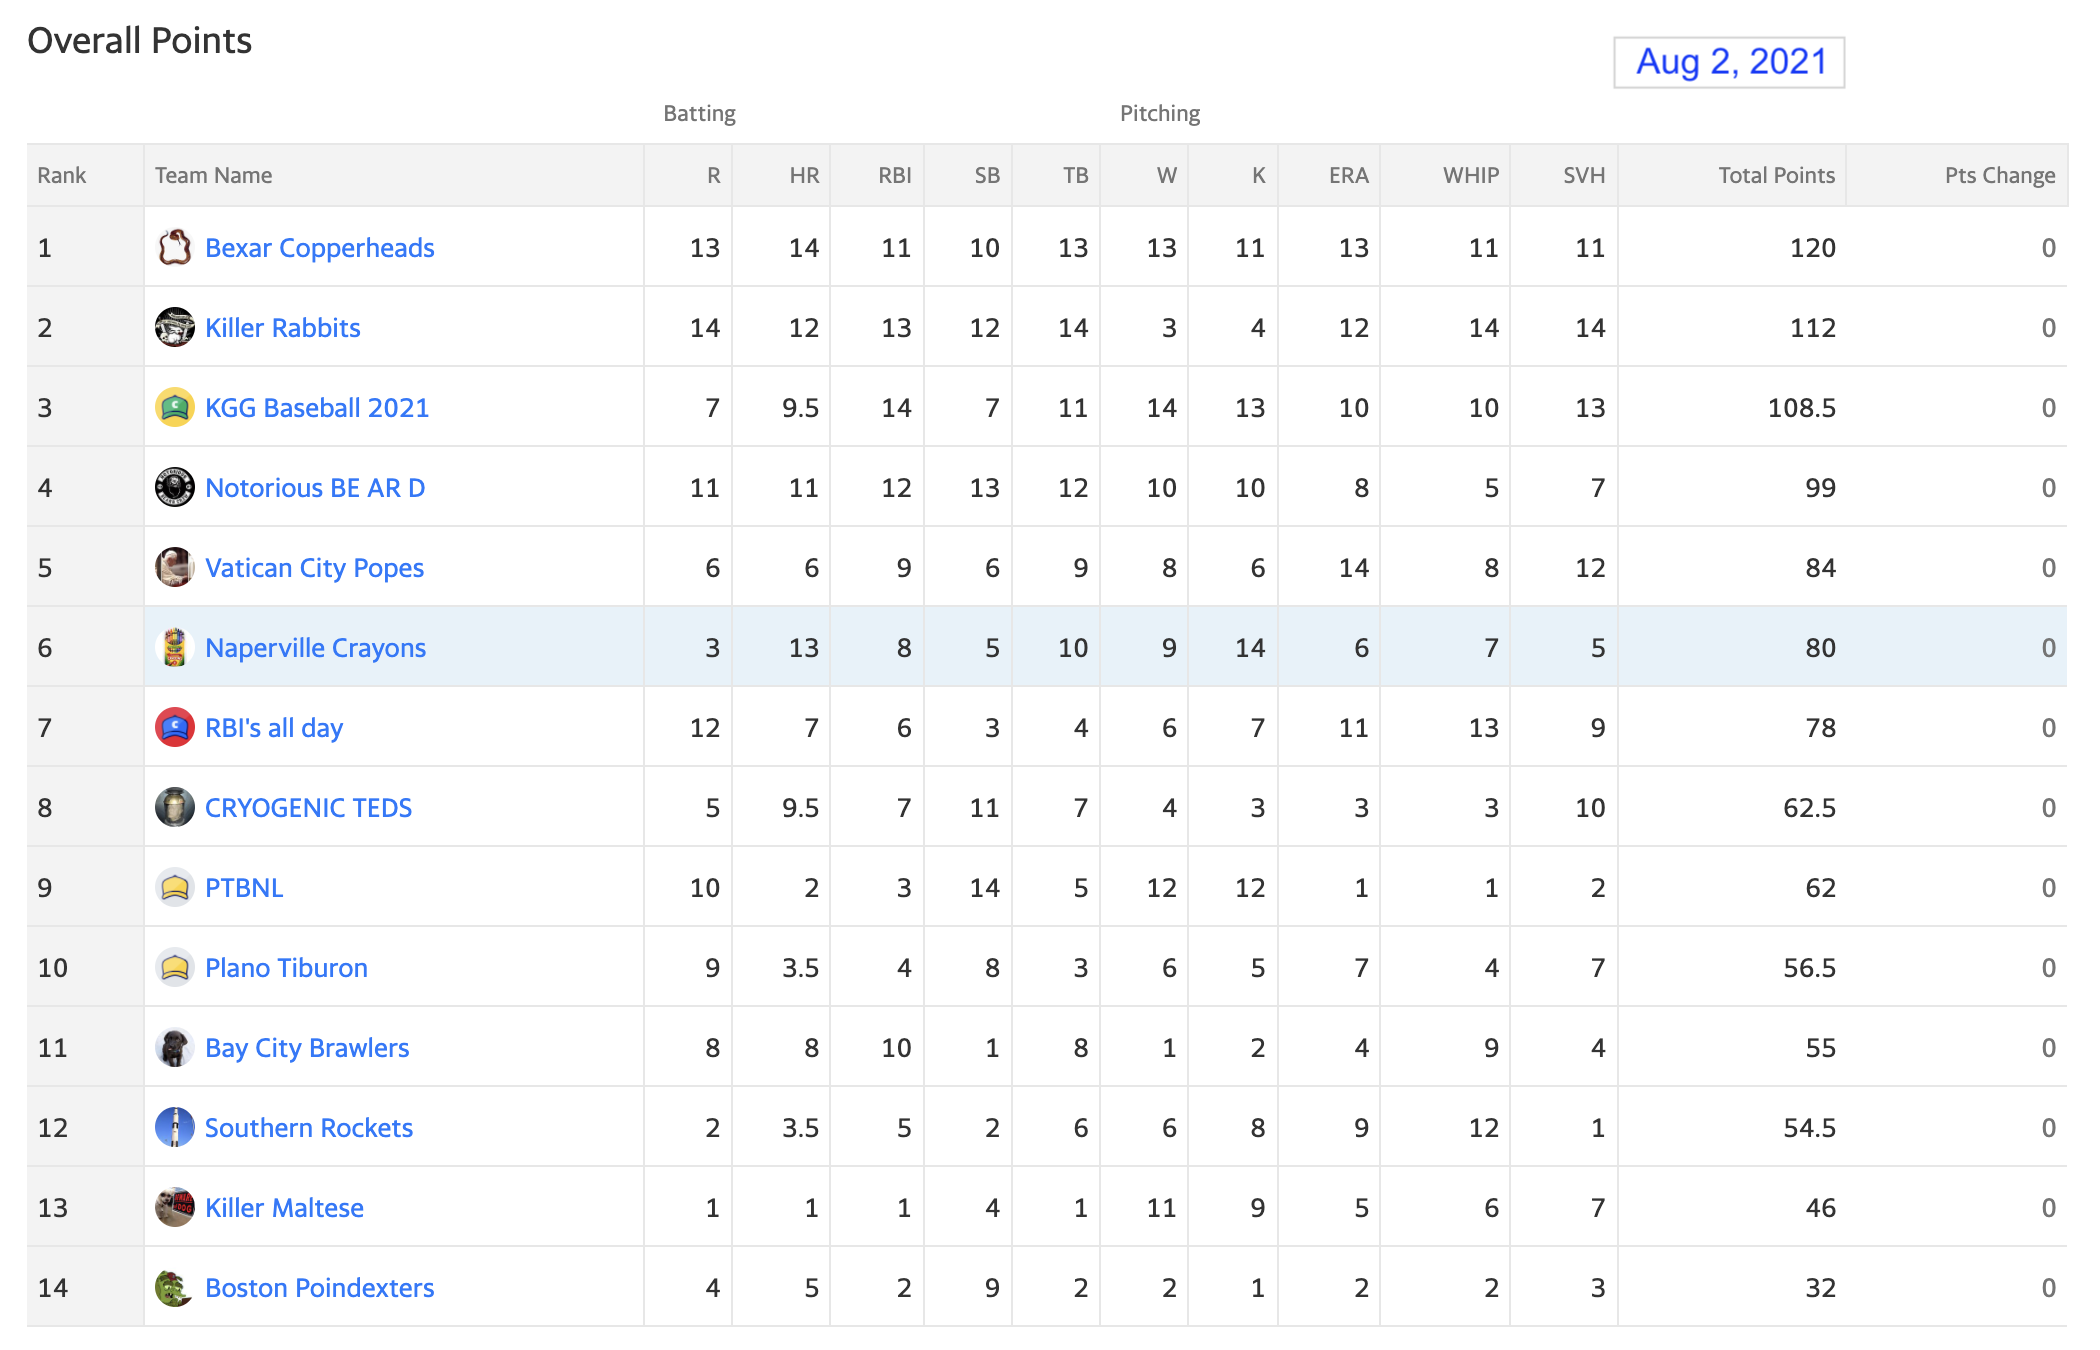This screenshot has height=1350, width=2100.
Task: Click the Killer Rabbits team avatar
Action: 175,327
